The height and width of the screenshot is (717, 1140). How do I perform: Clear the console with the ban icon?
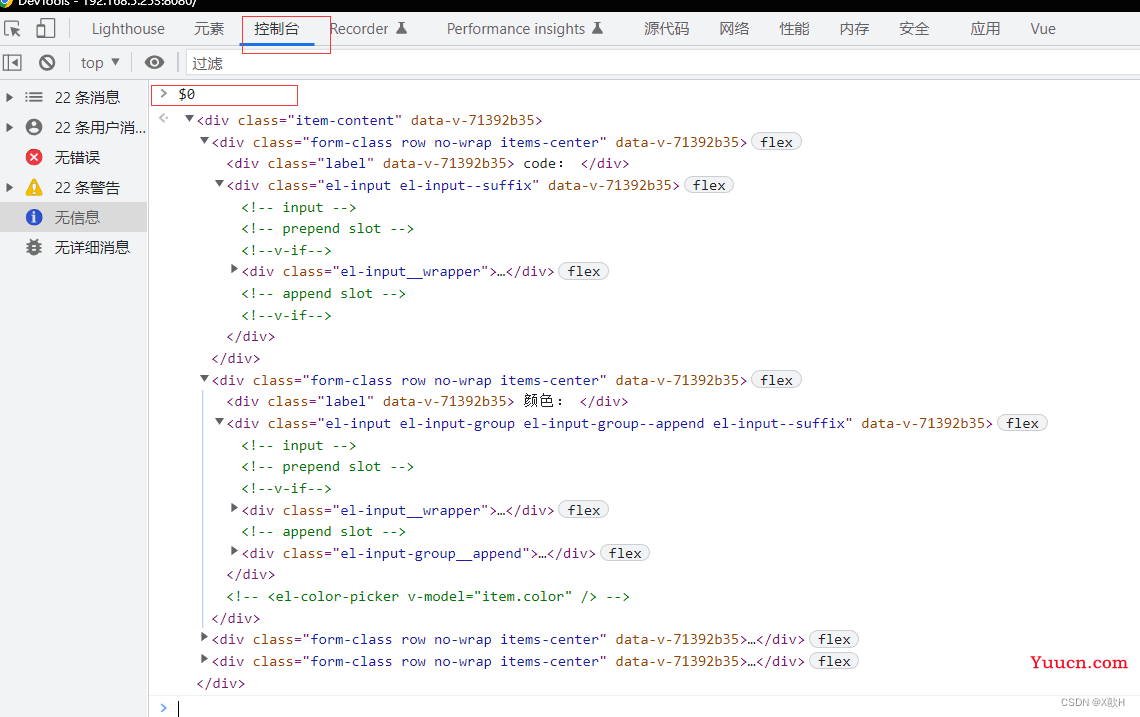[47, 63]
